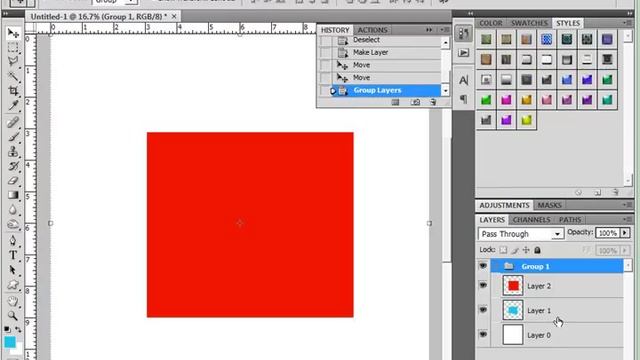
Task: Select the Clone Stamp tool
Action: pos(13,151)
